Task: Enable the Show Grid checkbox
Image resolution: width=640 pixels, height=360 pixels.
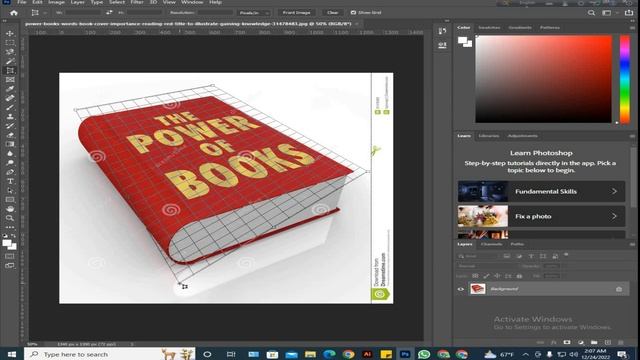Action: 353,13
